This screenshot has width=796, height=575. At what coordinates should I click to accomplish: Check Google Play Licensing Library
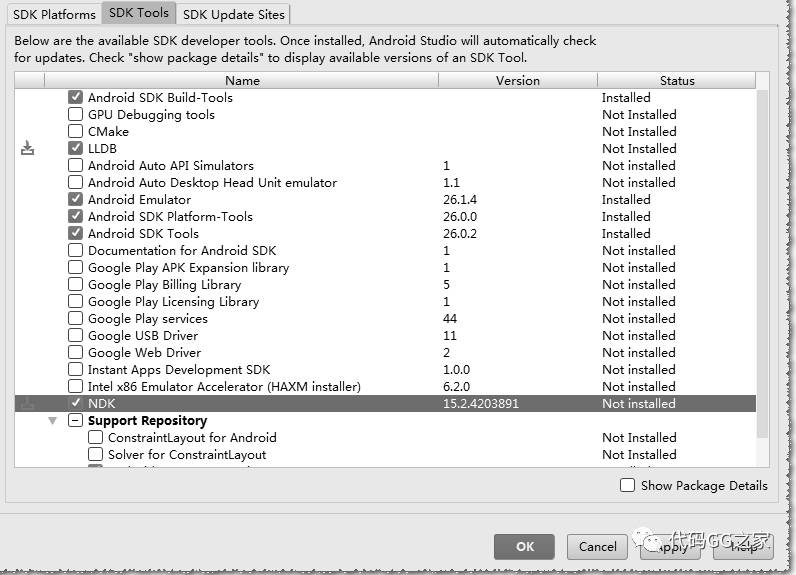[75, 301]
